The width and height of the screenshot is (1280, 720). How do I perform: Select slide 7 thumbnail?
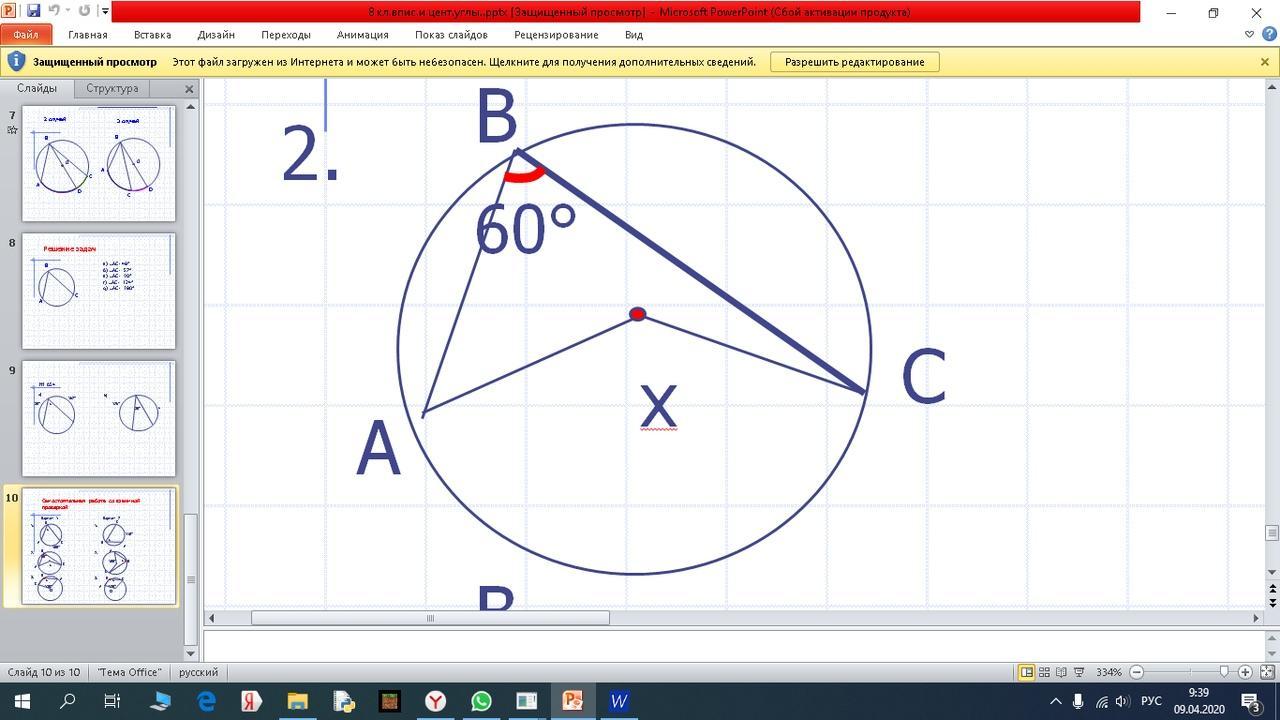[x=99, y=163]
